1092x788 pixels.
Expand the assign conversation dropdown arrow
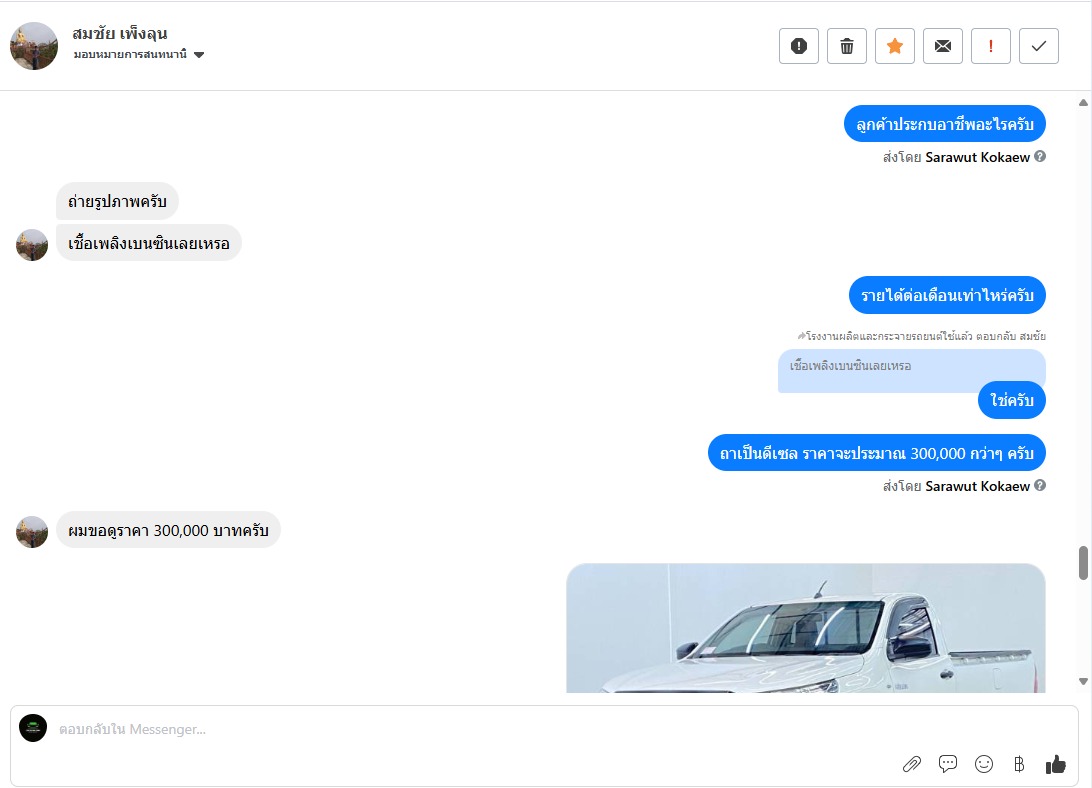pos(198,55)
